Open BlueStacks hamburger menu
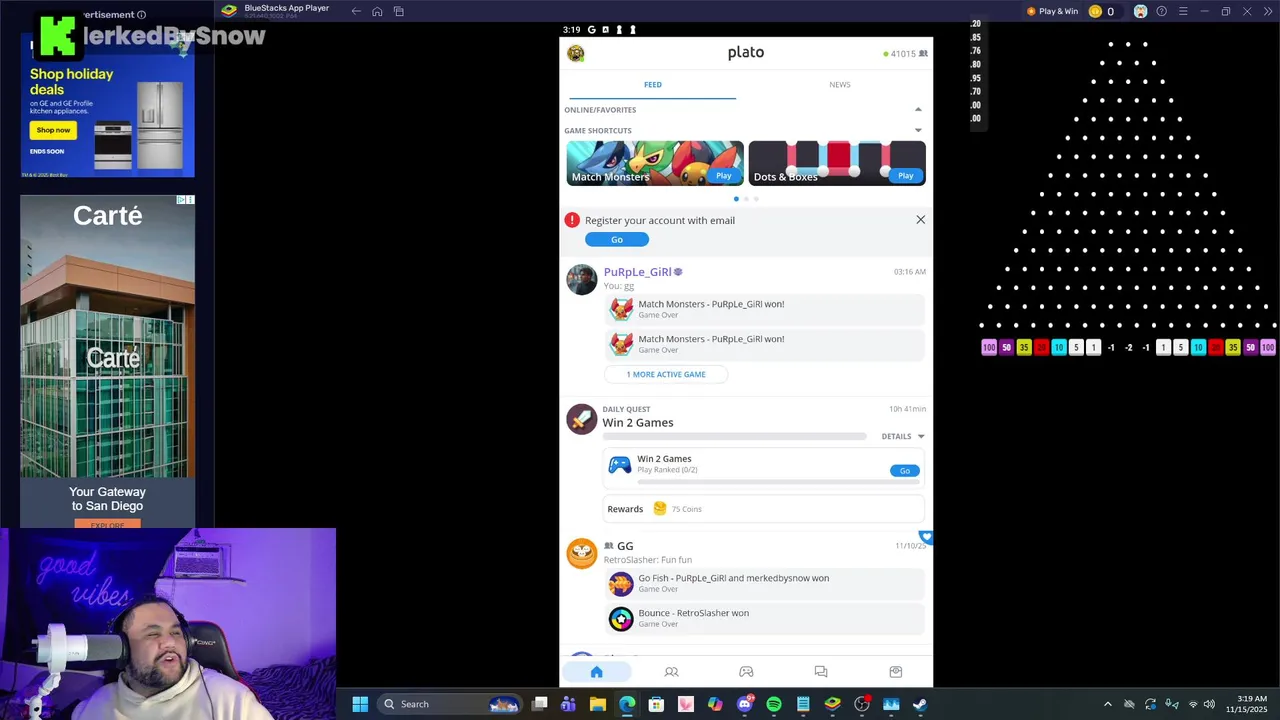 click(x=1183, y=11)
